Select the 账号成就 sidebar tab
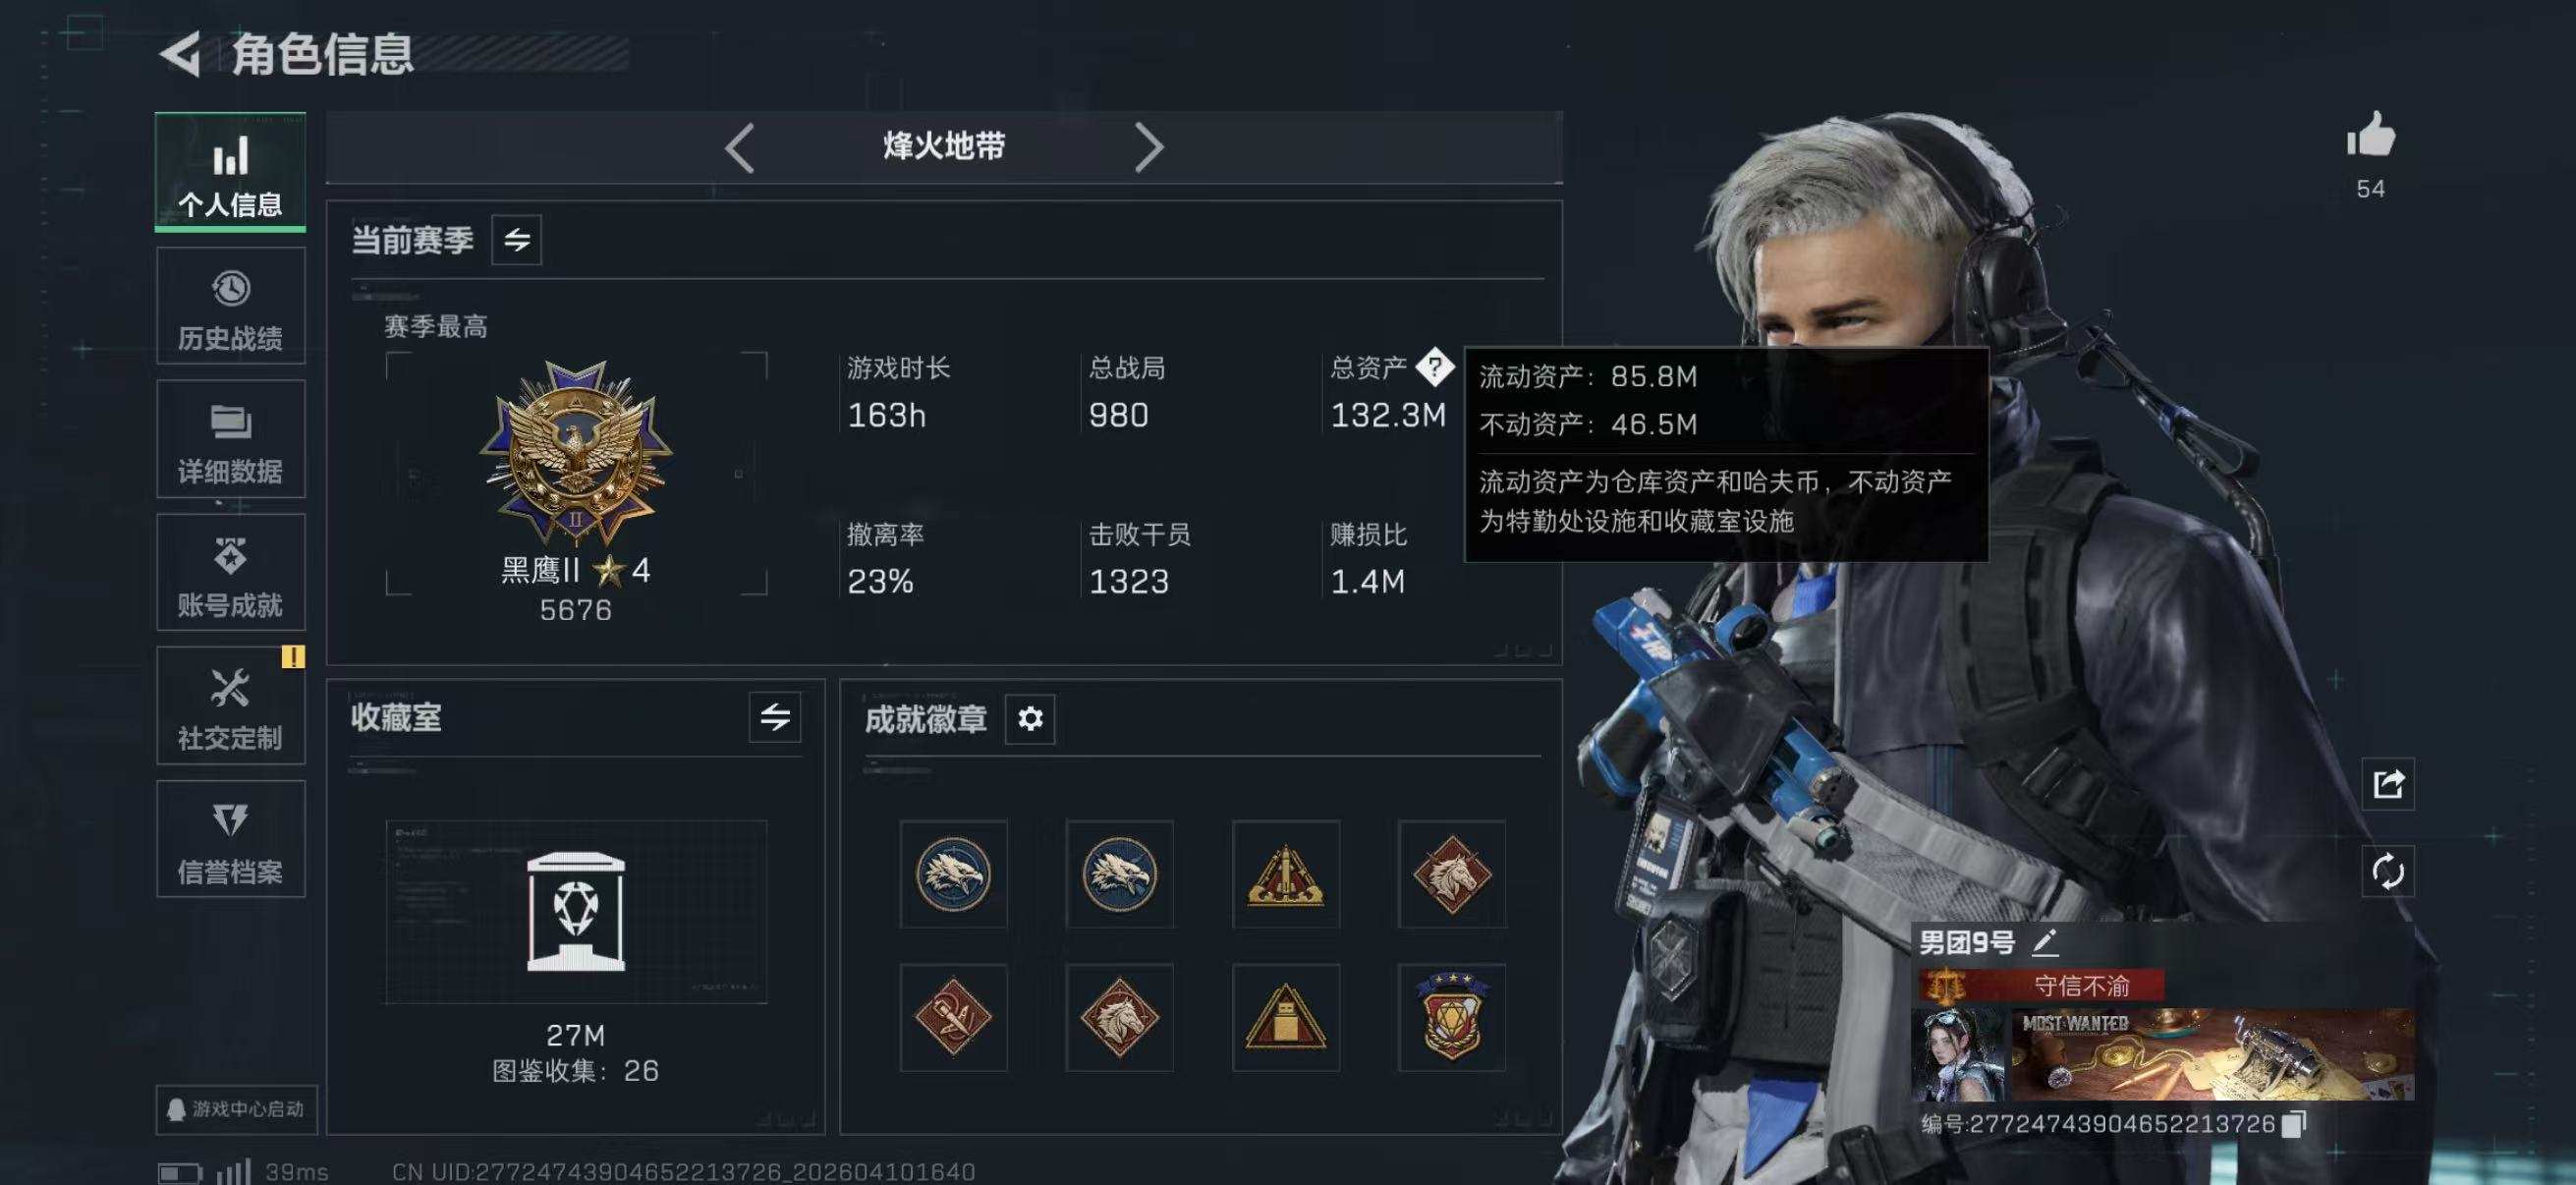 [230, 573]
